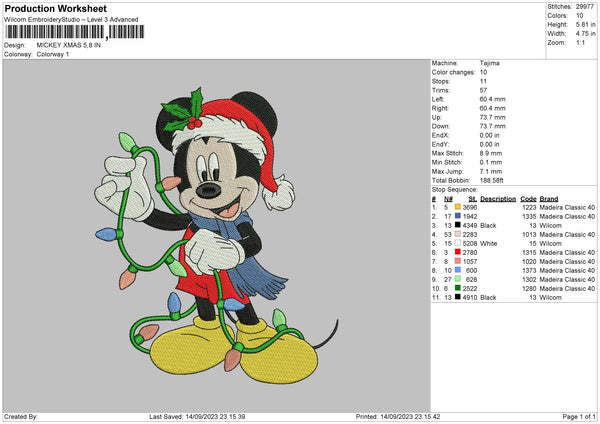The width and height of the screenshot is (600, 424).
Task: Select the pale pink swatch in stop row 4
Action: point(458,234)
